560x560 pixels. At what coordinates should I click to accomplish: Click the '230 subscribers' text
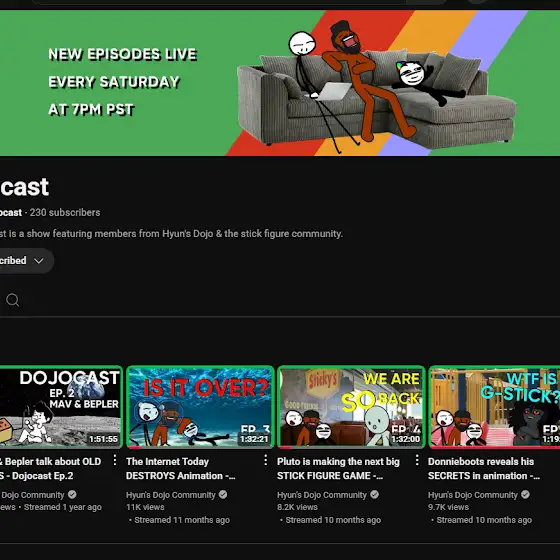pyautogui.click(x=65, y=212)
